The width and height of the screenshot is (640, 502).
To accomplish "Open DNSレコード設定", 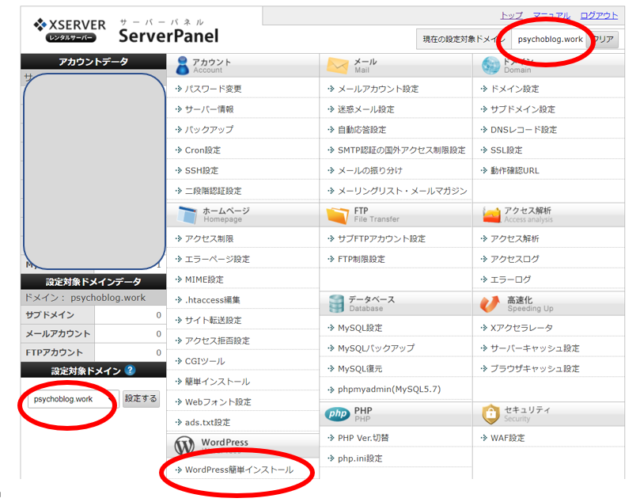I will coord(523,130).
